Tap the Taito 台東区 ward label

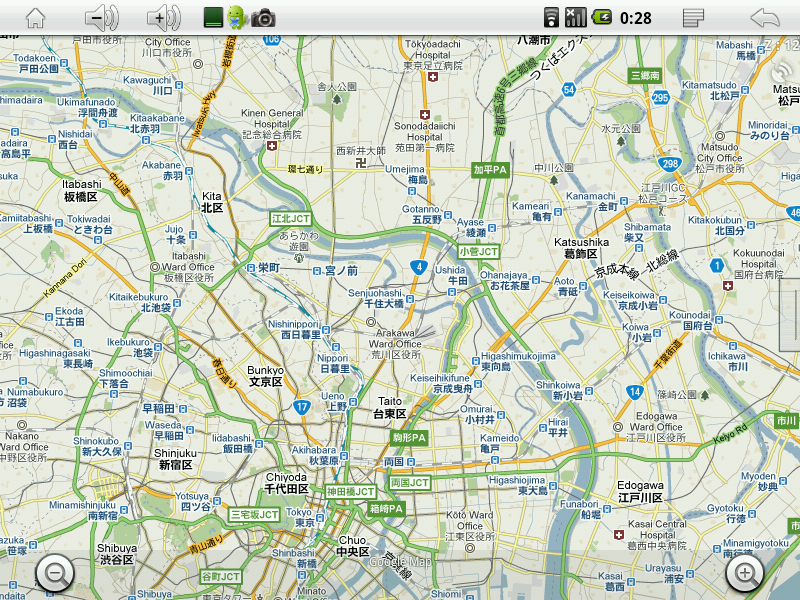(390, 408)
